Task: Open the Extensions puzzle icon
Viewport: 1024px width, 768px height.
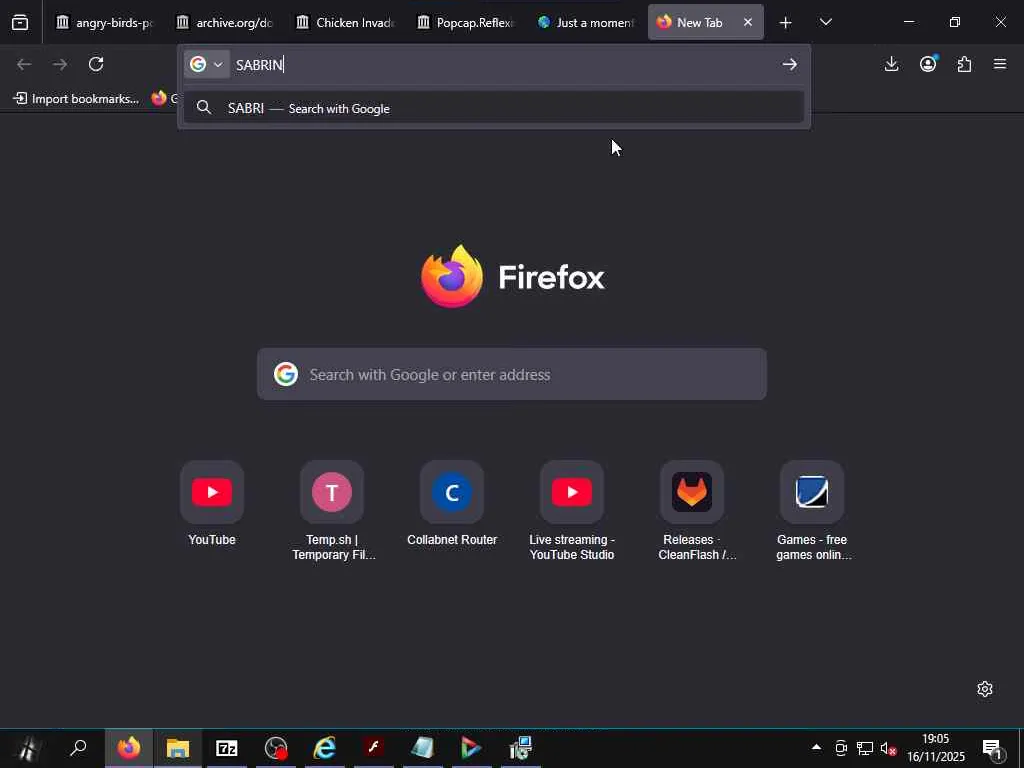Action: tap(964, 64)
